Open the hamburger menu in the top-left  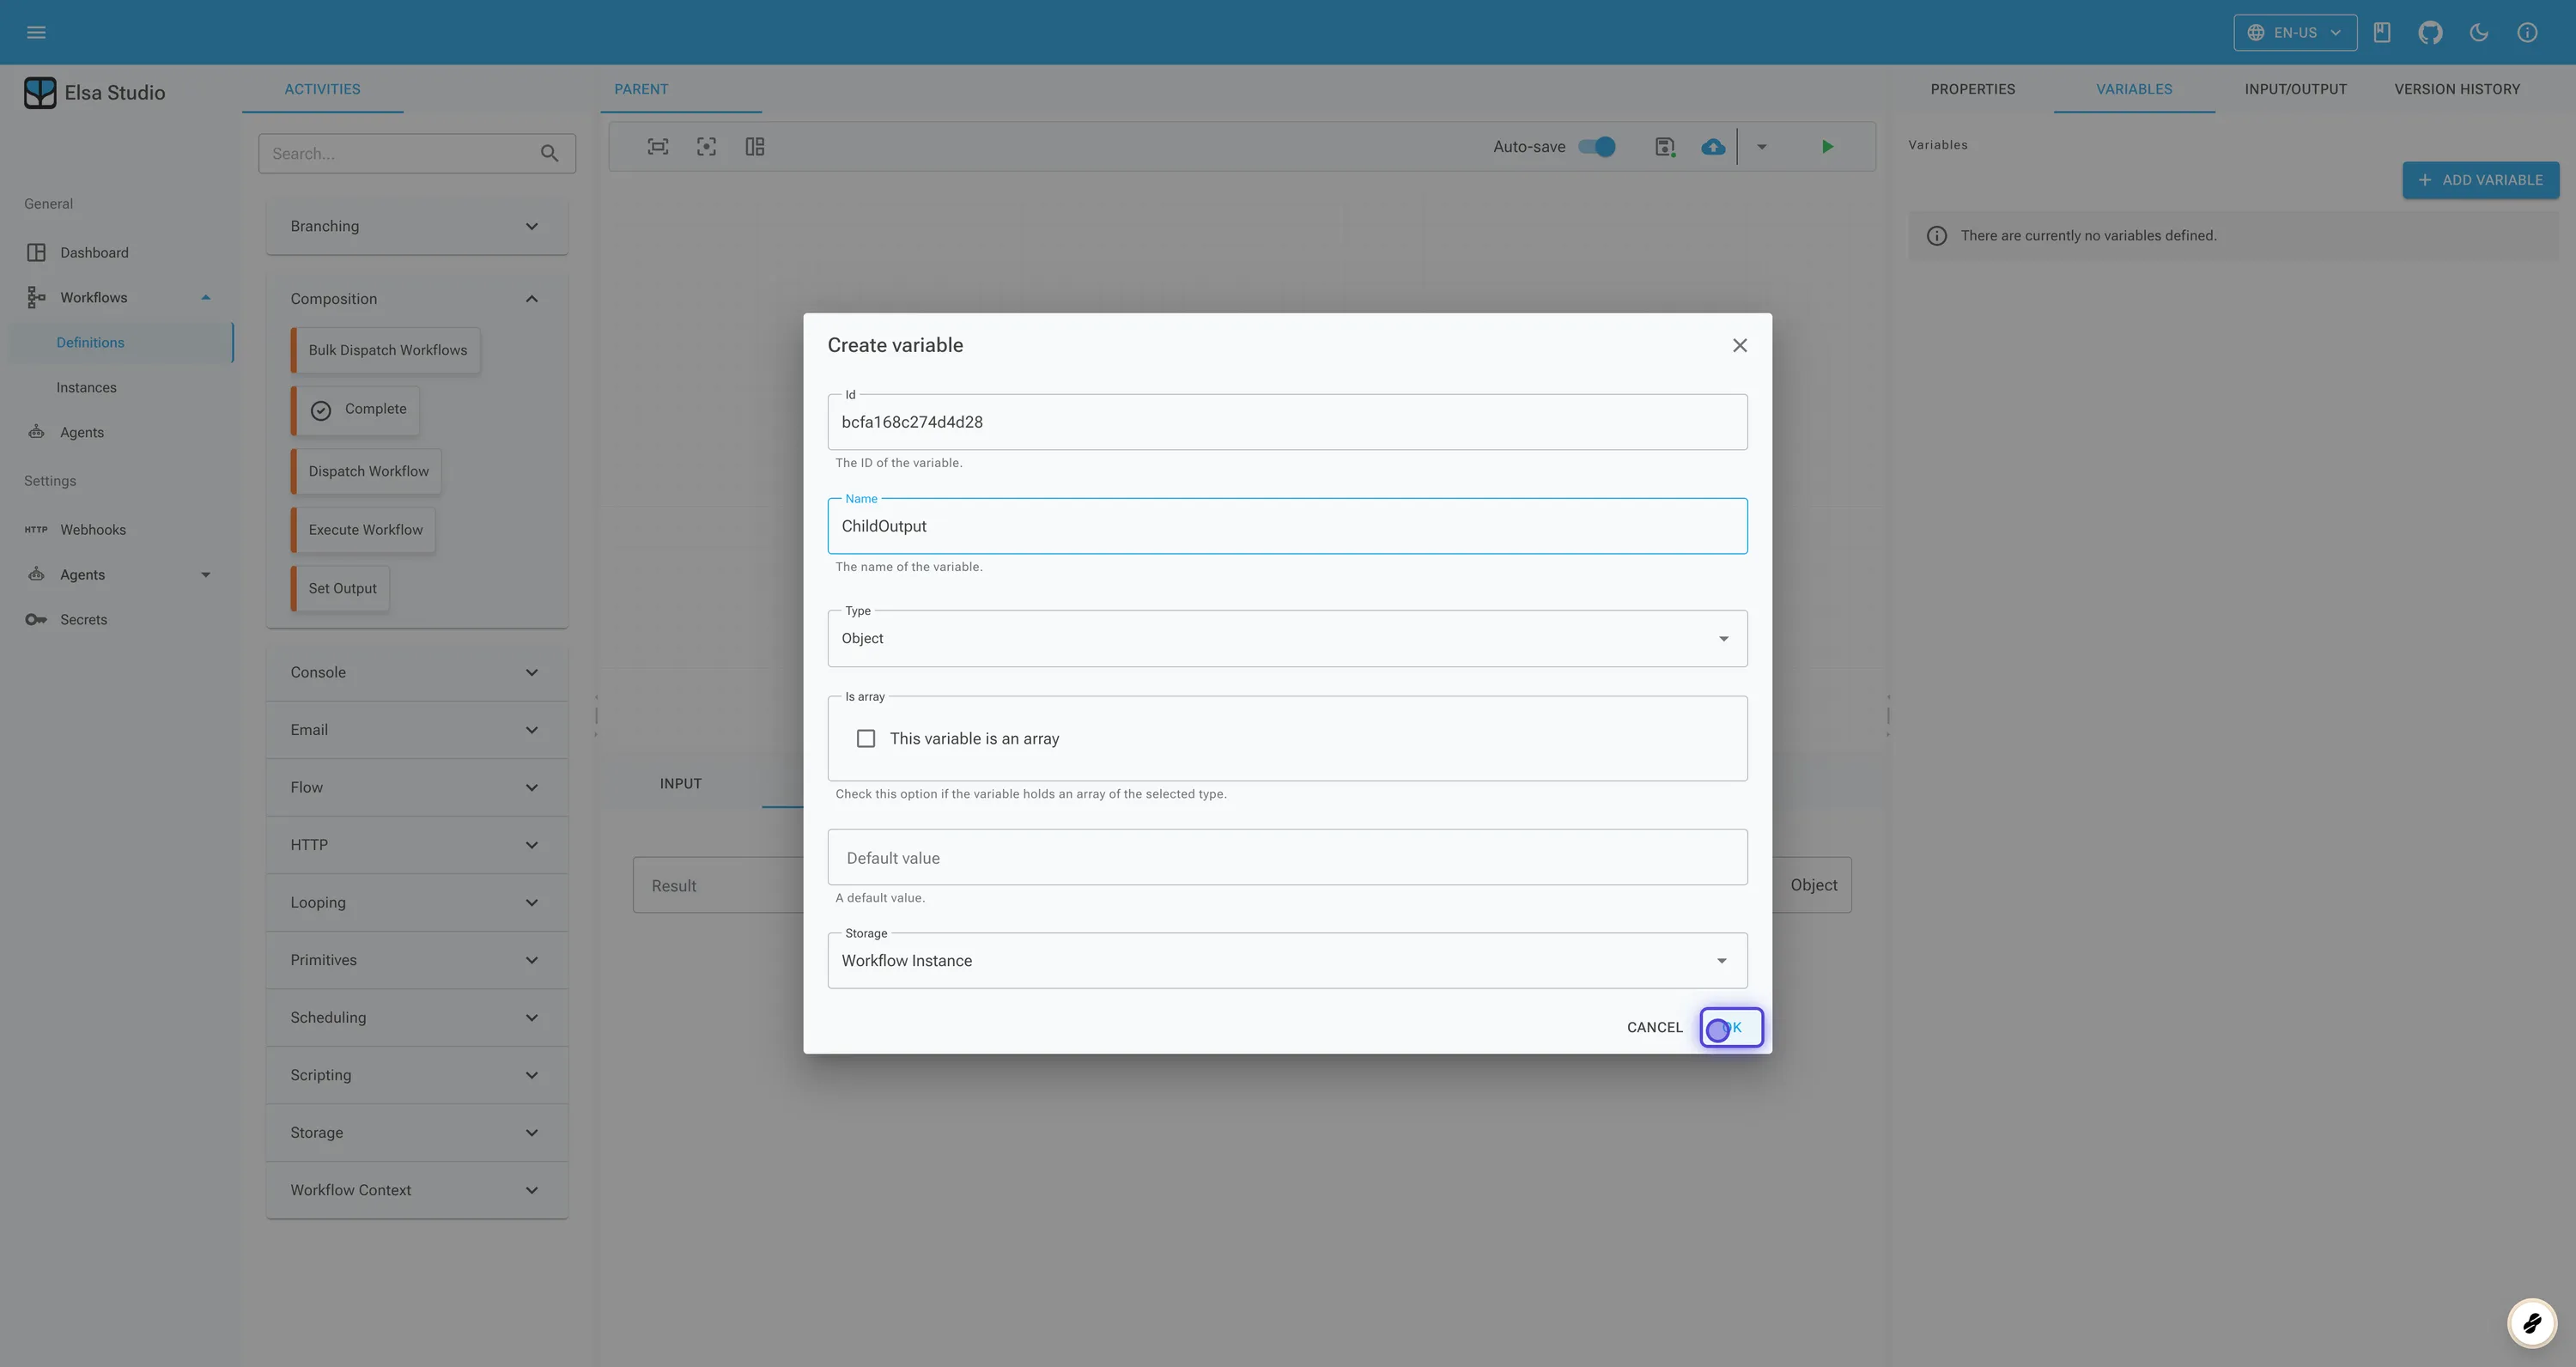coord(36,32)
